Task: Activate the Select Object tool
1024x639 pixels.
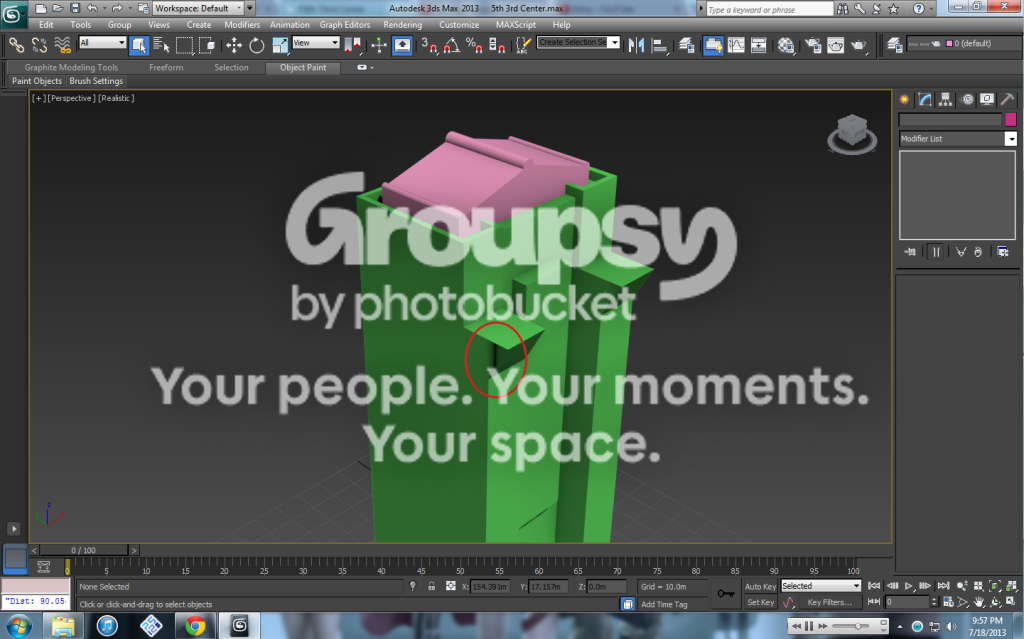Action: click(x=138, y=45)
